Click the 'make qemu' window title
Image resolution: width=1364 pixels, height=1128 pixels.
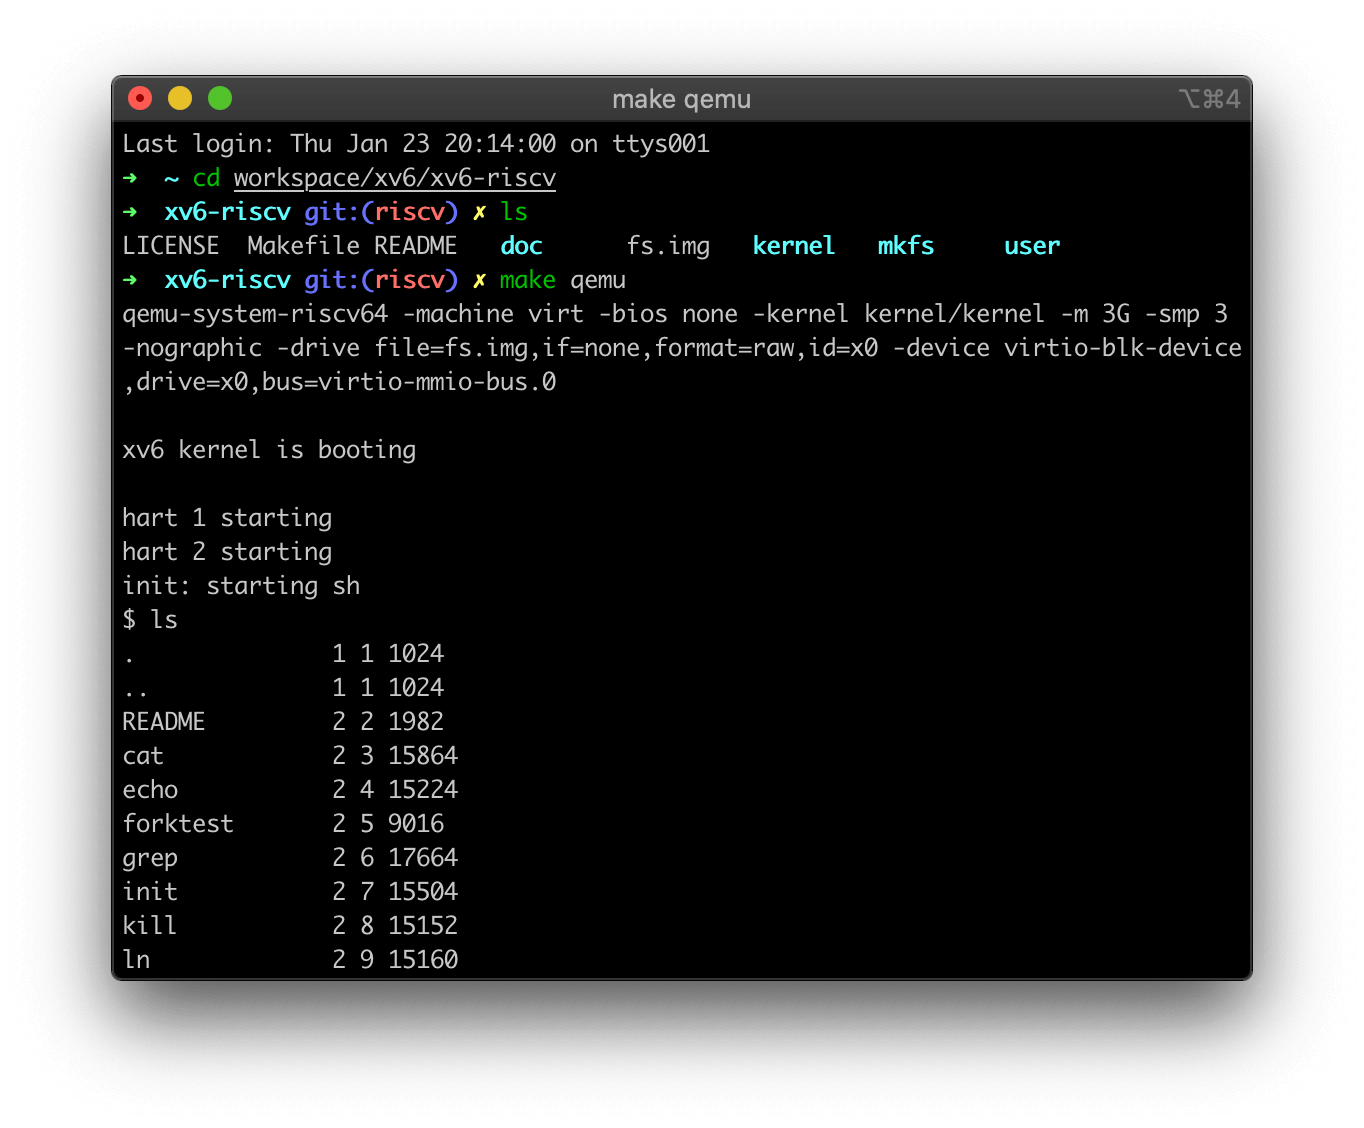681,99
